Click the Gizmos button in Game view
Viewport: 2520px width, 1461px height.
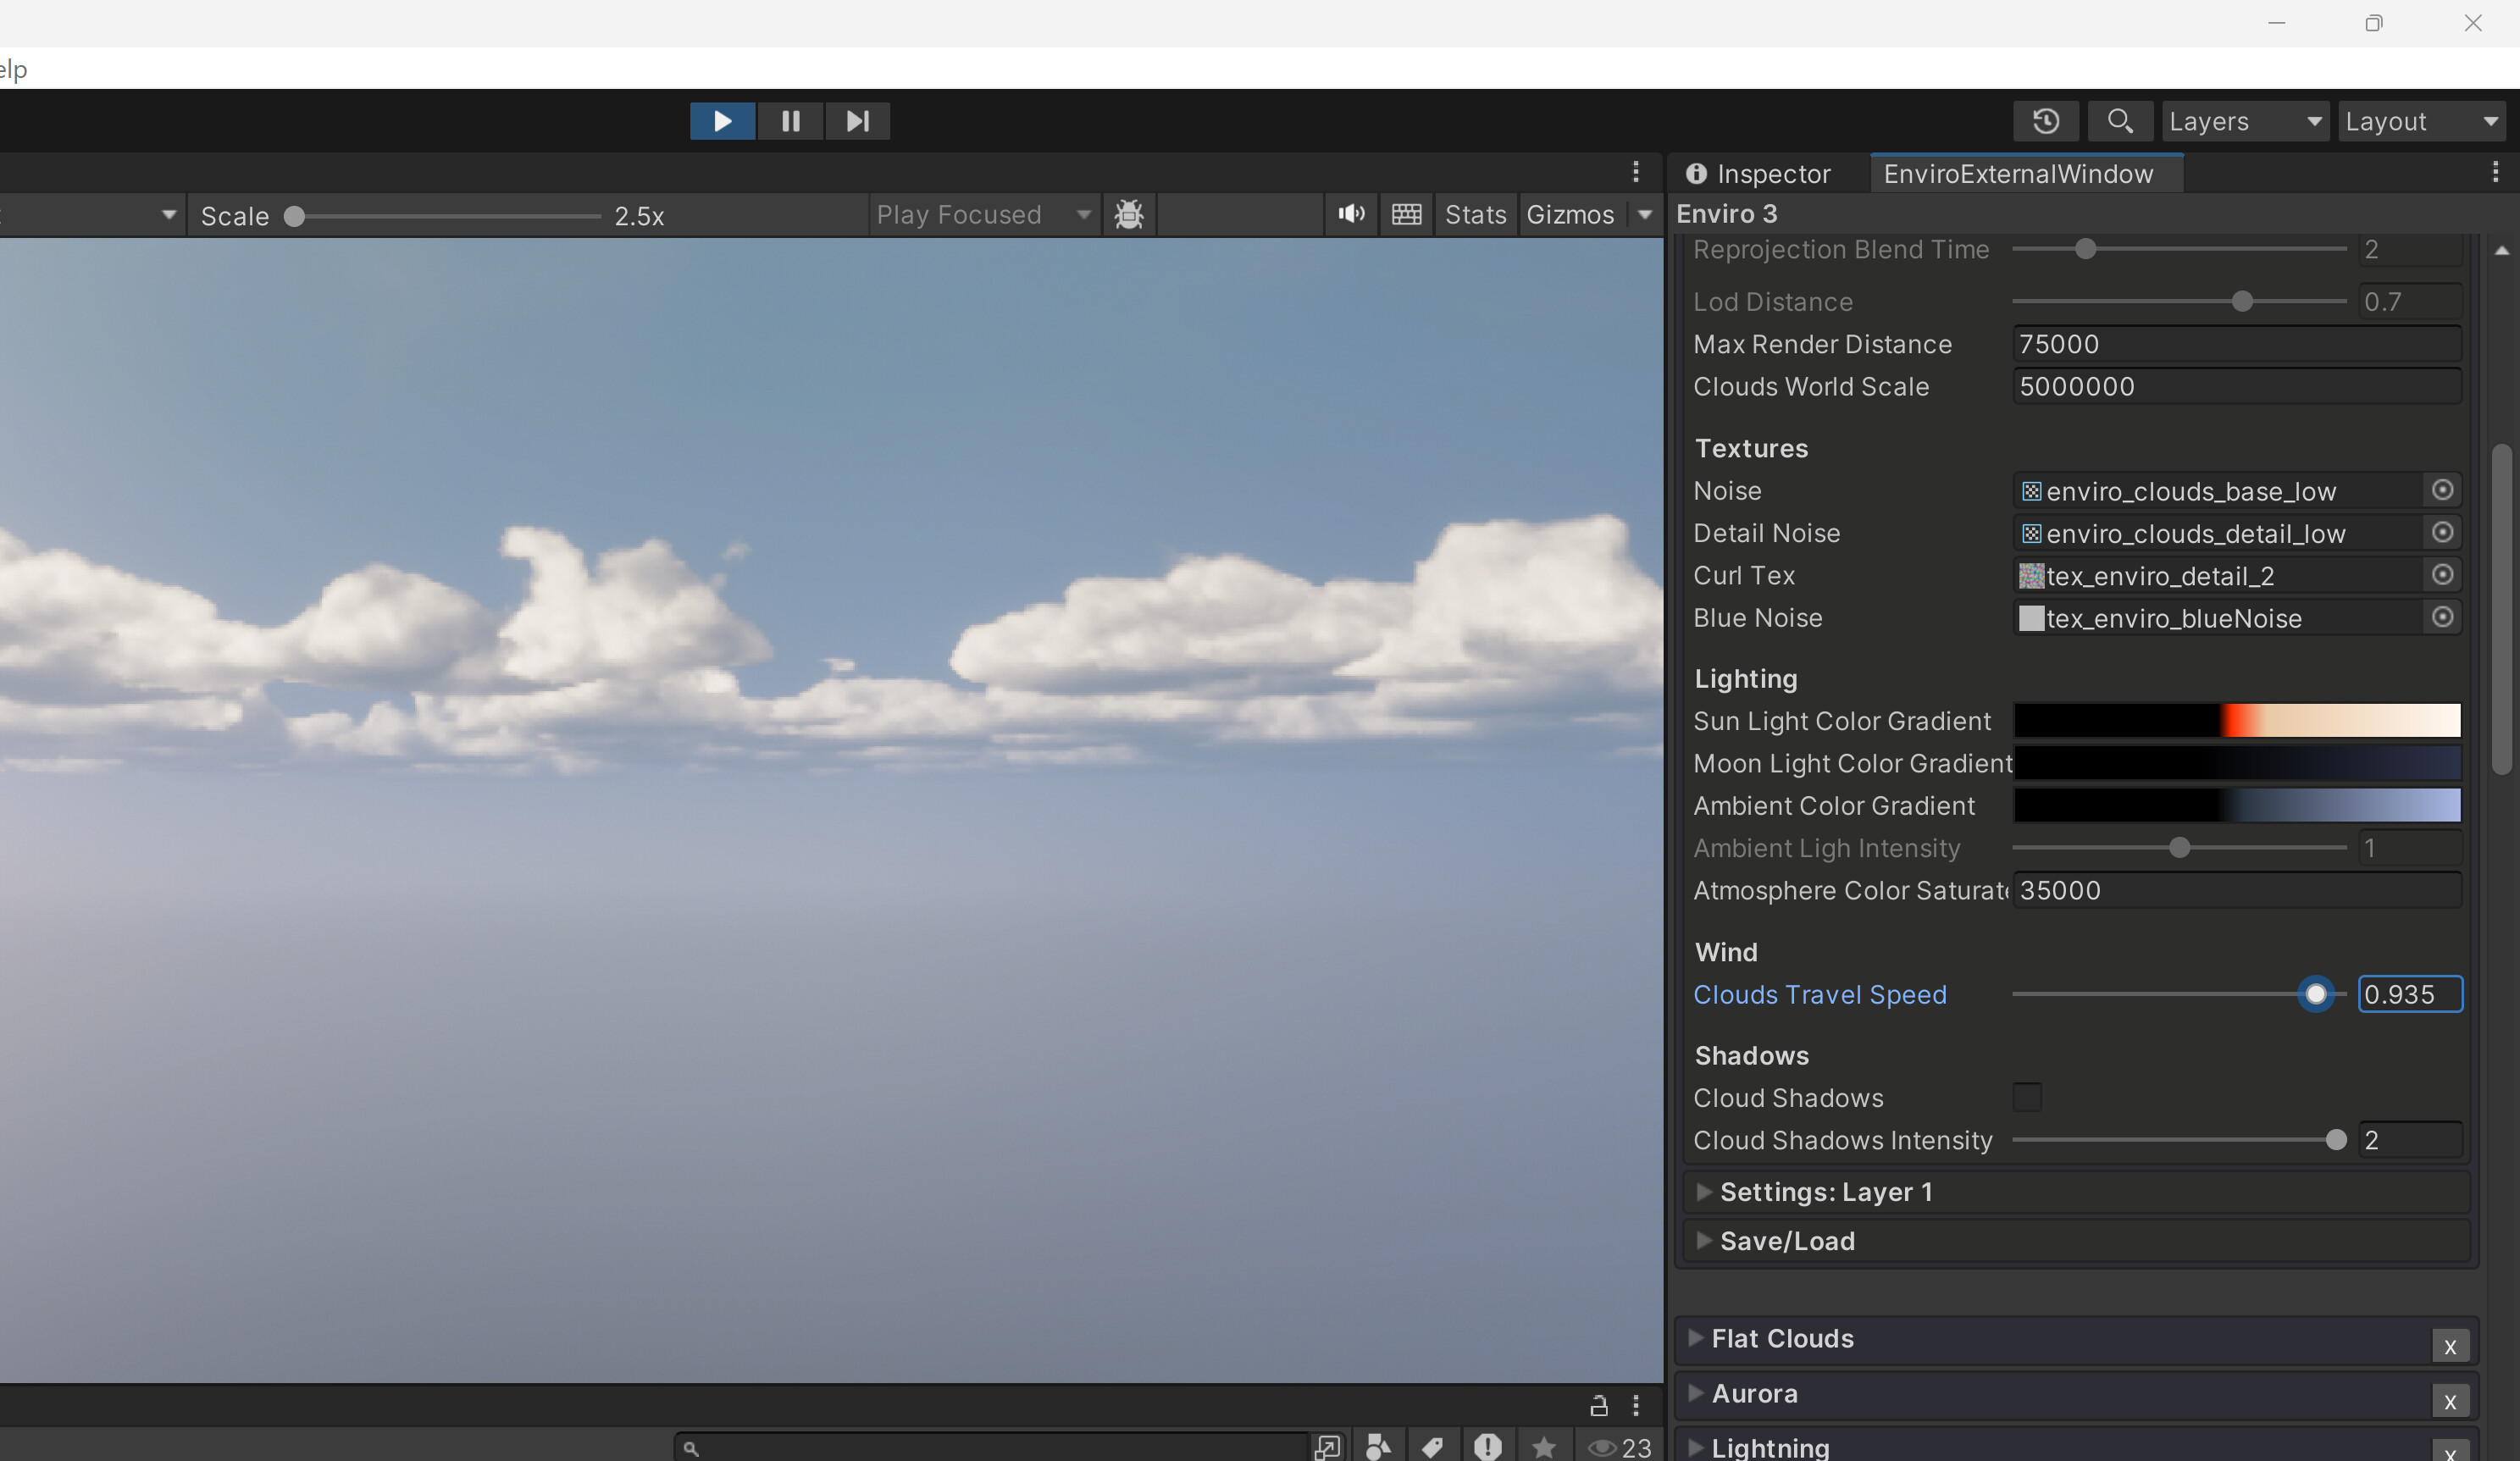pos(1571,214)
